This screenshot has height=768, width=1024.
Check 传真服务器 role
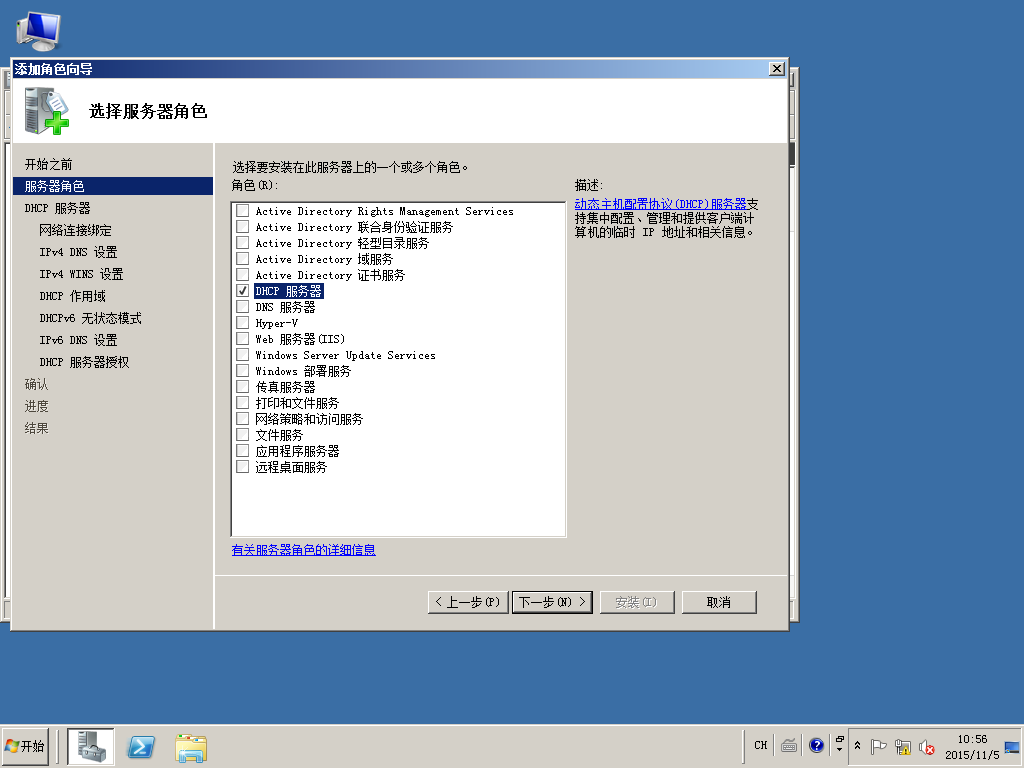[242, 387]
